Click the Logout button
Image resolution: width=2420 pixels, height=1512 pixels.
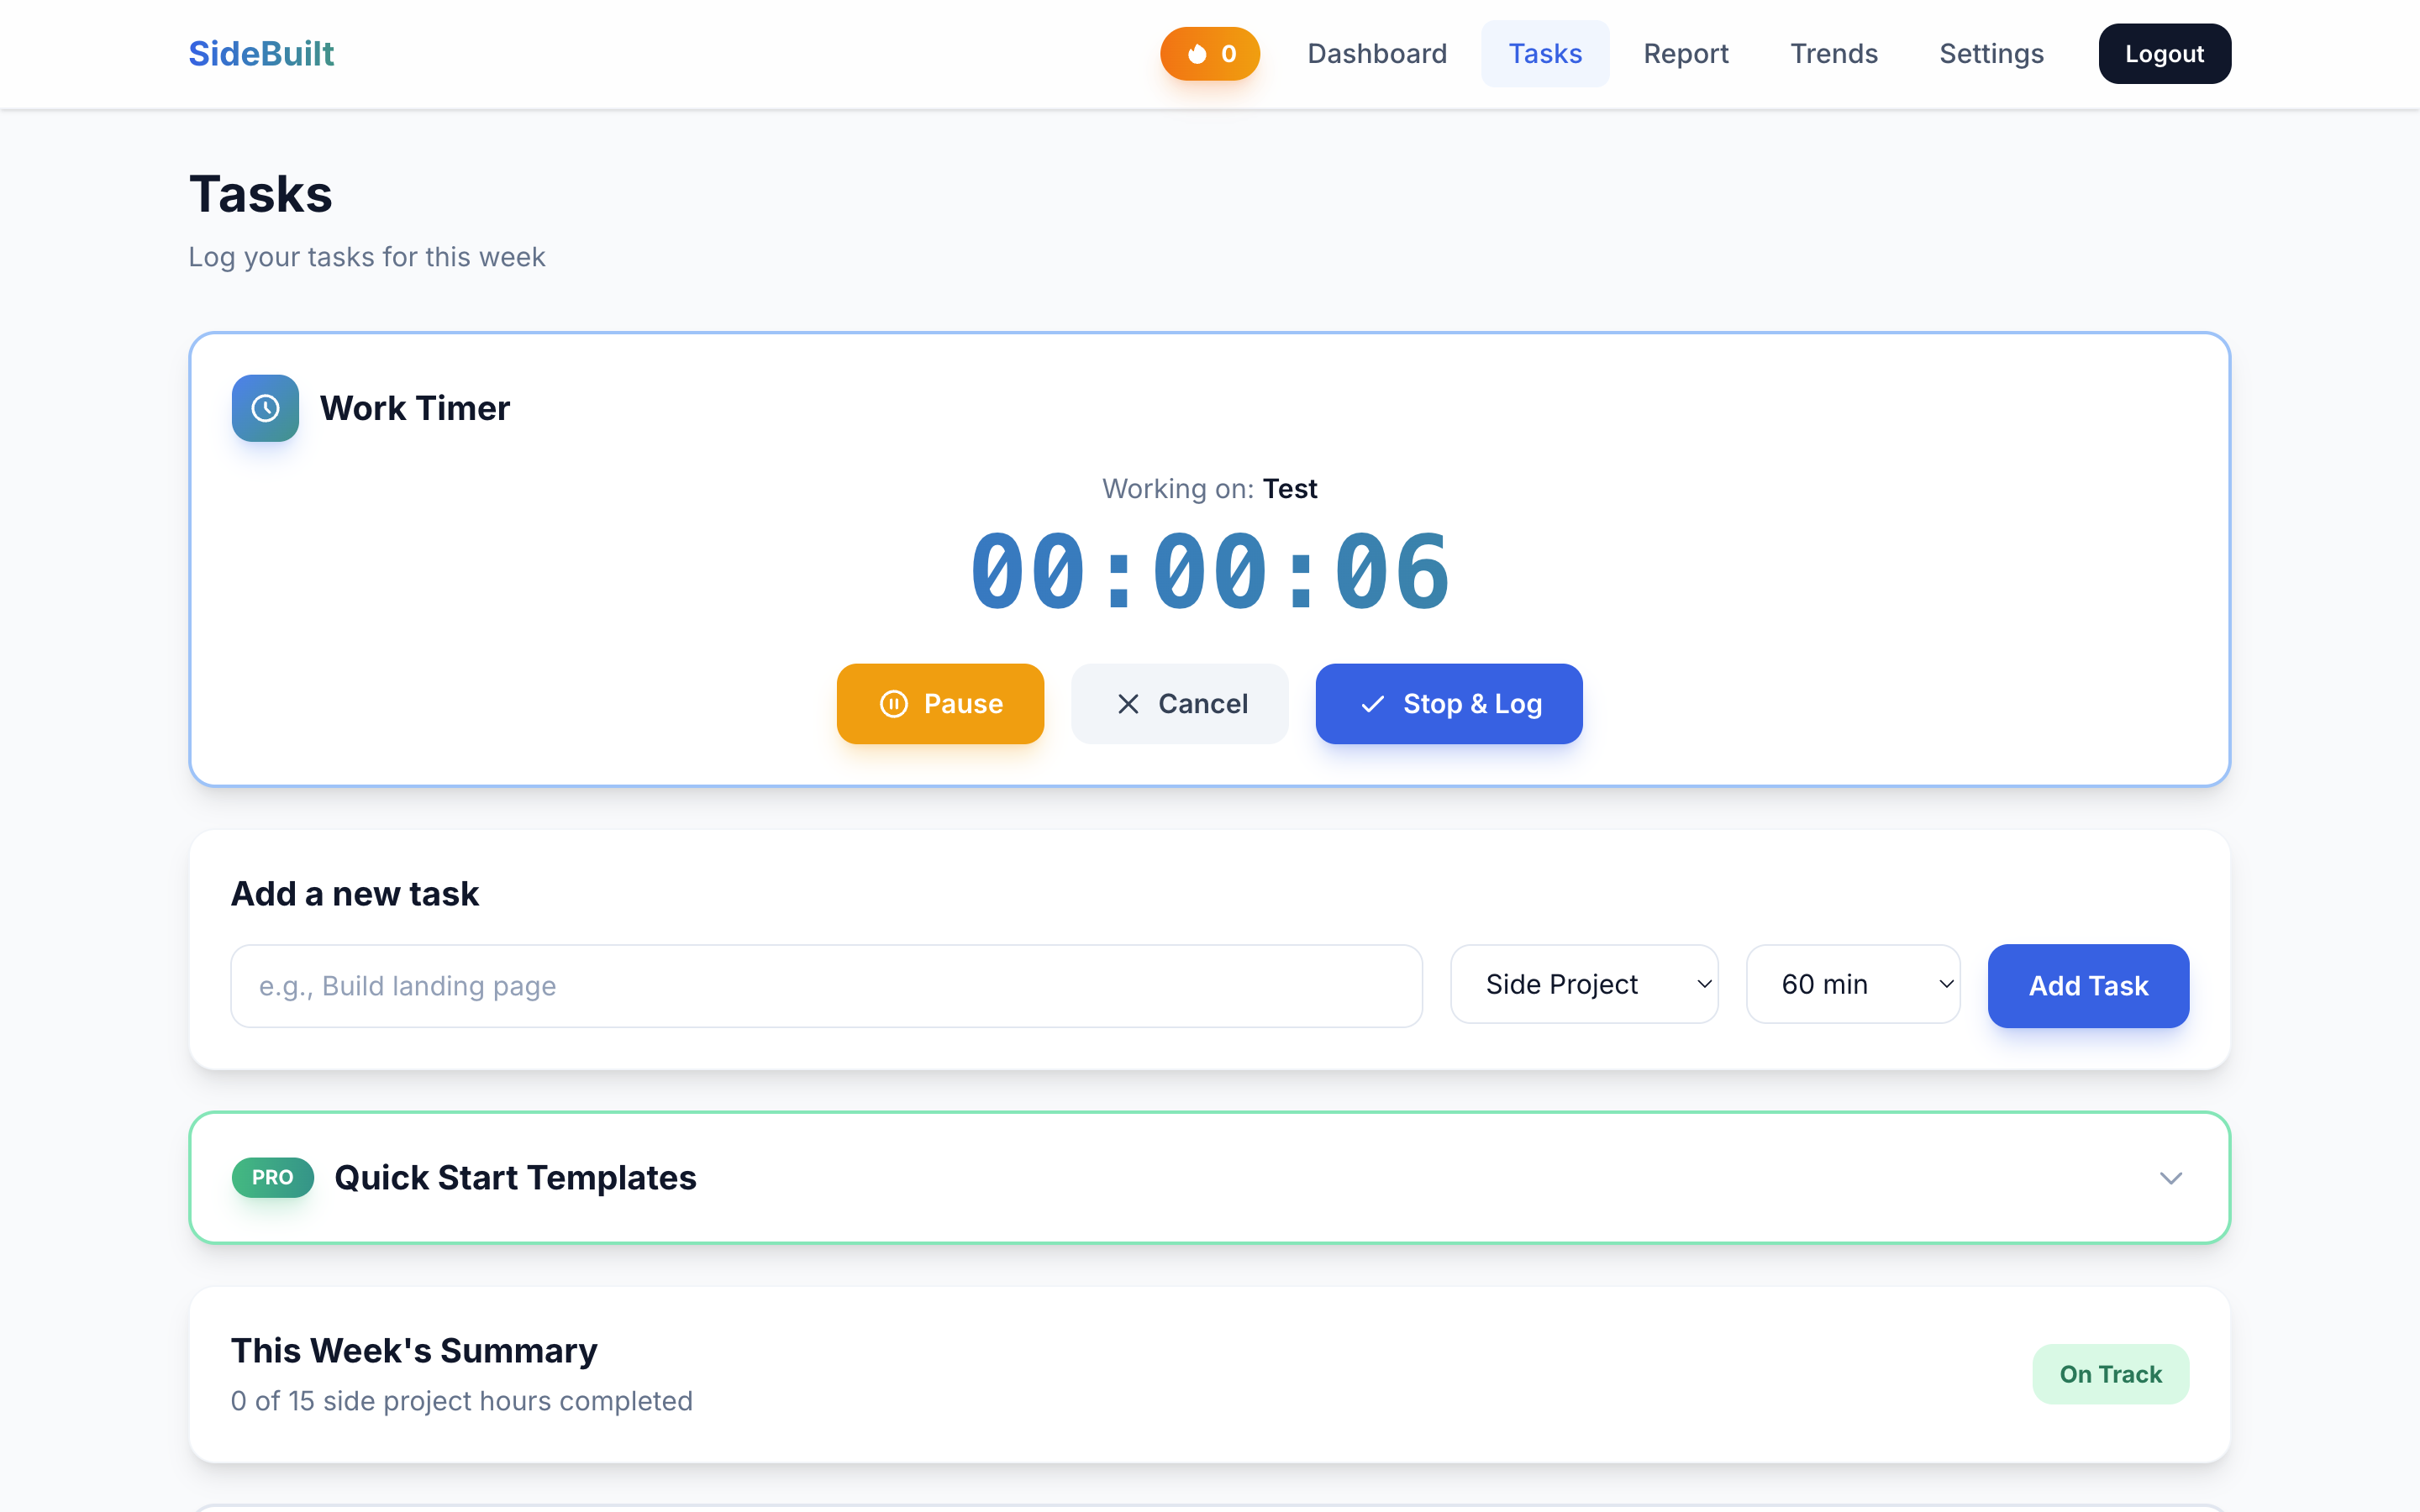click(2164, 54)
